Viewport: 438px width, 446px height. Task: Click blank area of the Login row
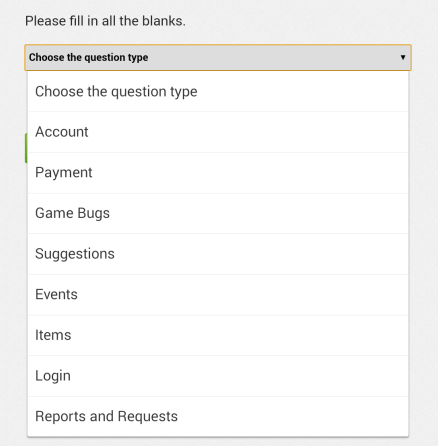point(238,376)
